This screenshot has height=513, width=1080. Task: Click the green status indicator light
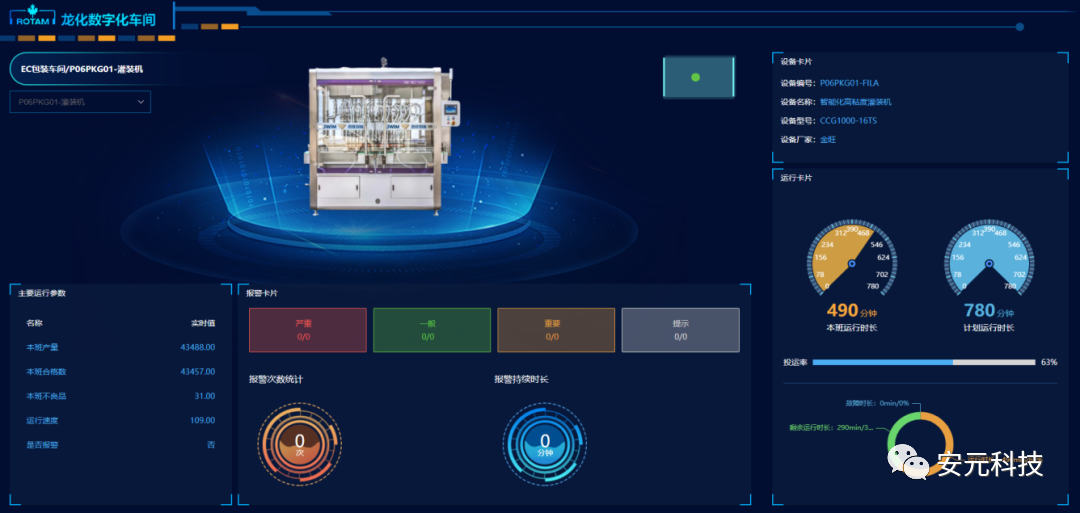695,77
